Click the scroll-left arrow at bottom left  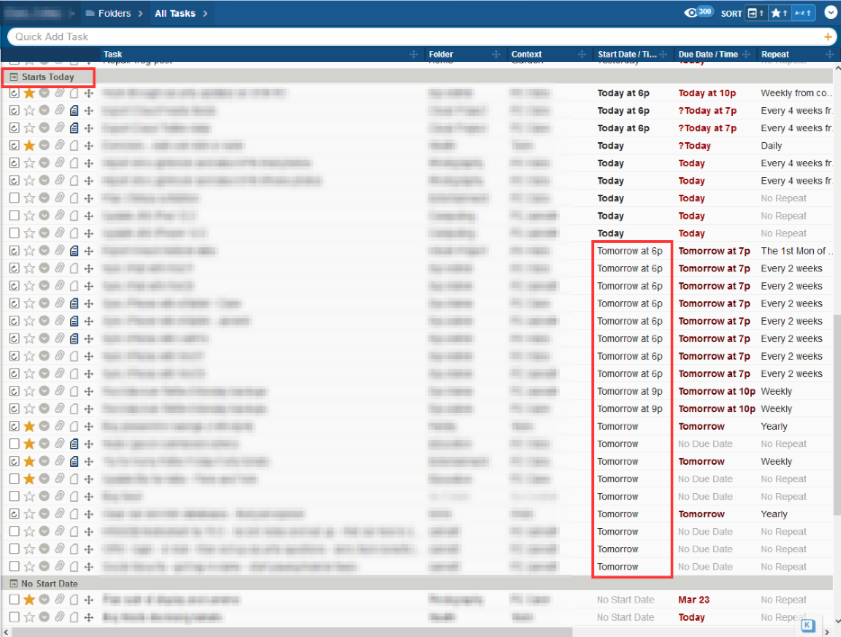(x=5, y=633)
